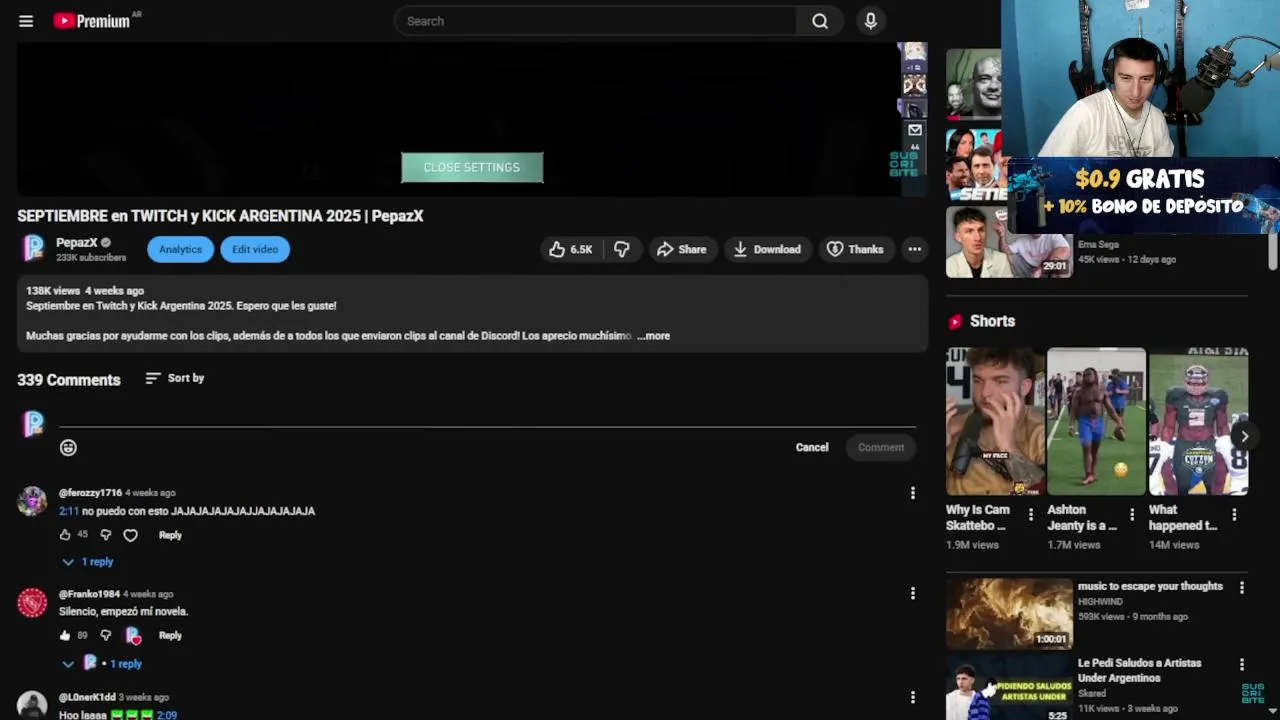The height and width of the screenshot is (720, 1280).
Task: Open options for 'Le Pedí Saludos' video
Action: (x=1241, y=664)
